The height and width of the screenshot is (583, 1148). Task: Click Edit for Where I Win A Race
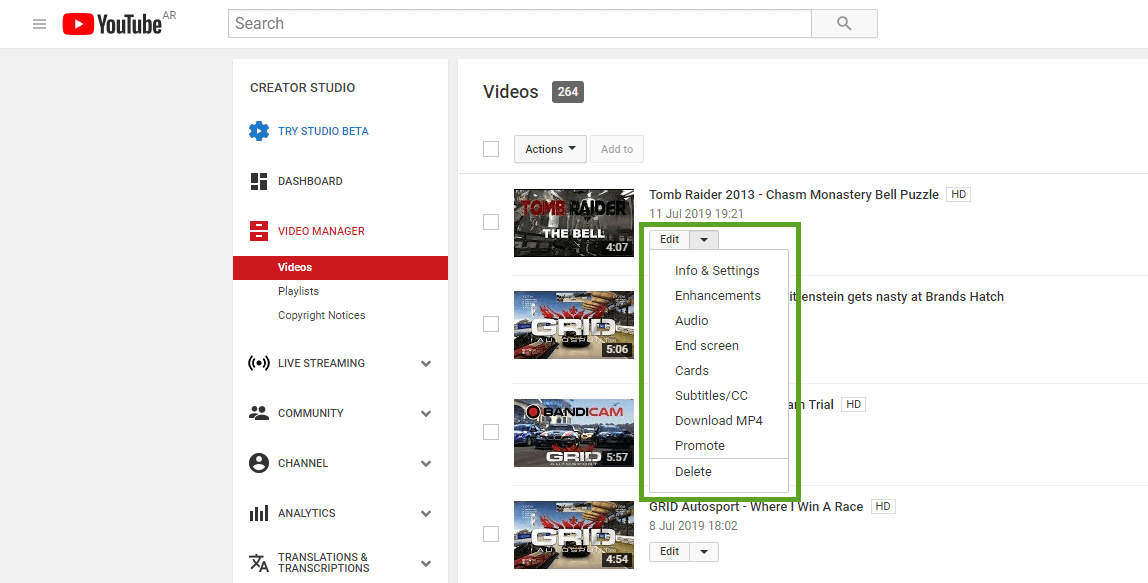pos(669,552)
